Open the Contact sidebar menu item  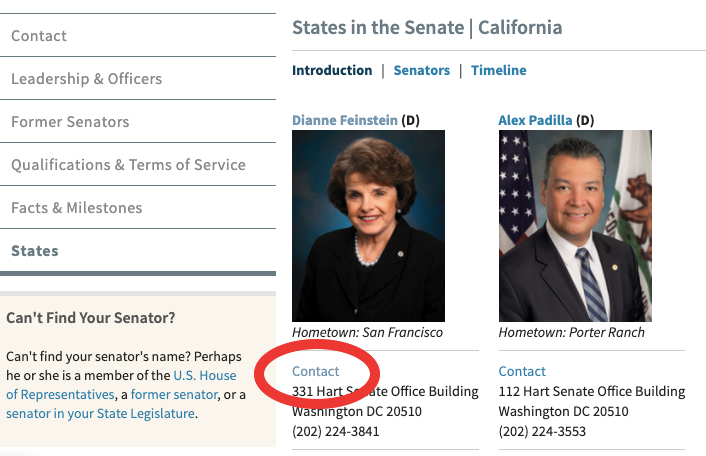138,36
